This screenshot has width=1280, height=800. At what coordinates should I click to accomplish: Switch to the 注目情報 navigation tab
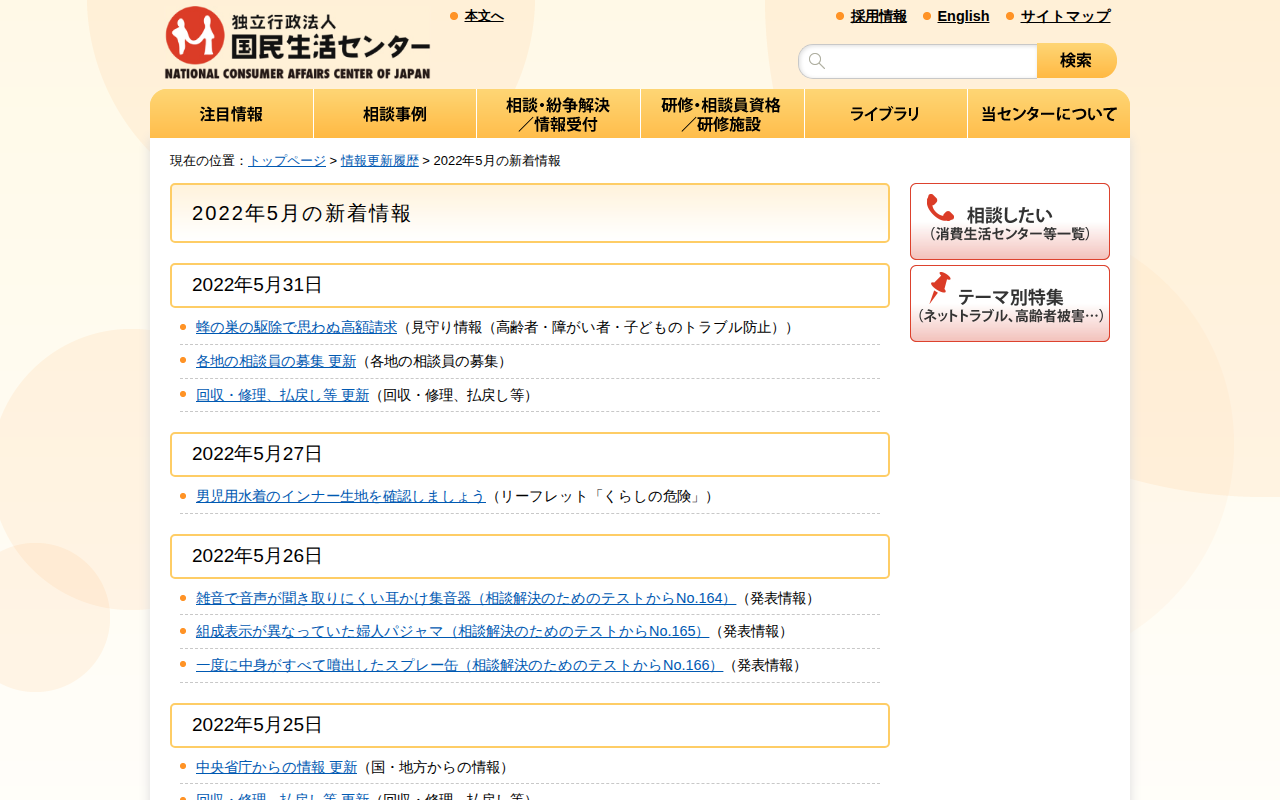click(231, 113)
